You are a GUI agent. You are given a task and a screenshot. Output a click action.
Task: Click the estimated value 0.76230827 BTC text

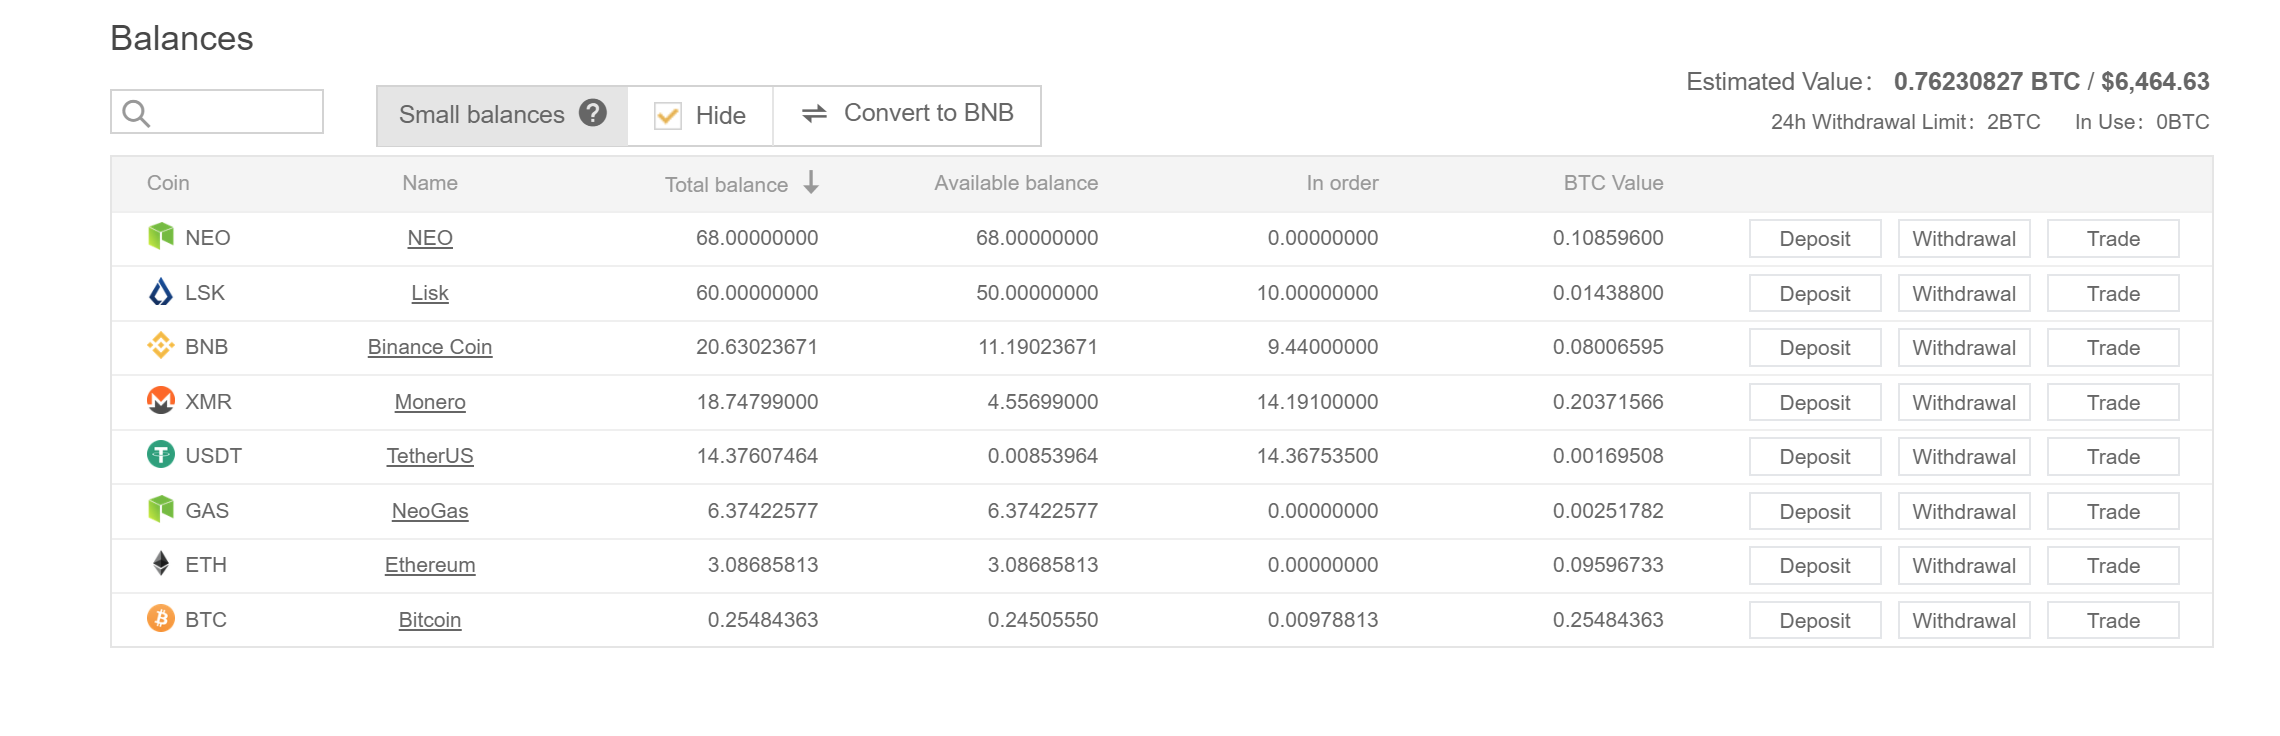pos(1987,81)
